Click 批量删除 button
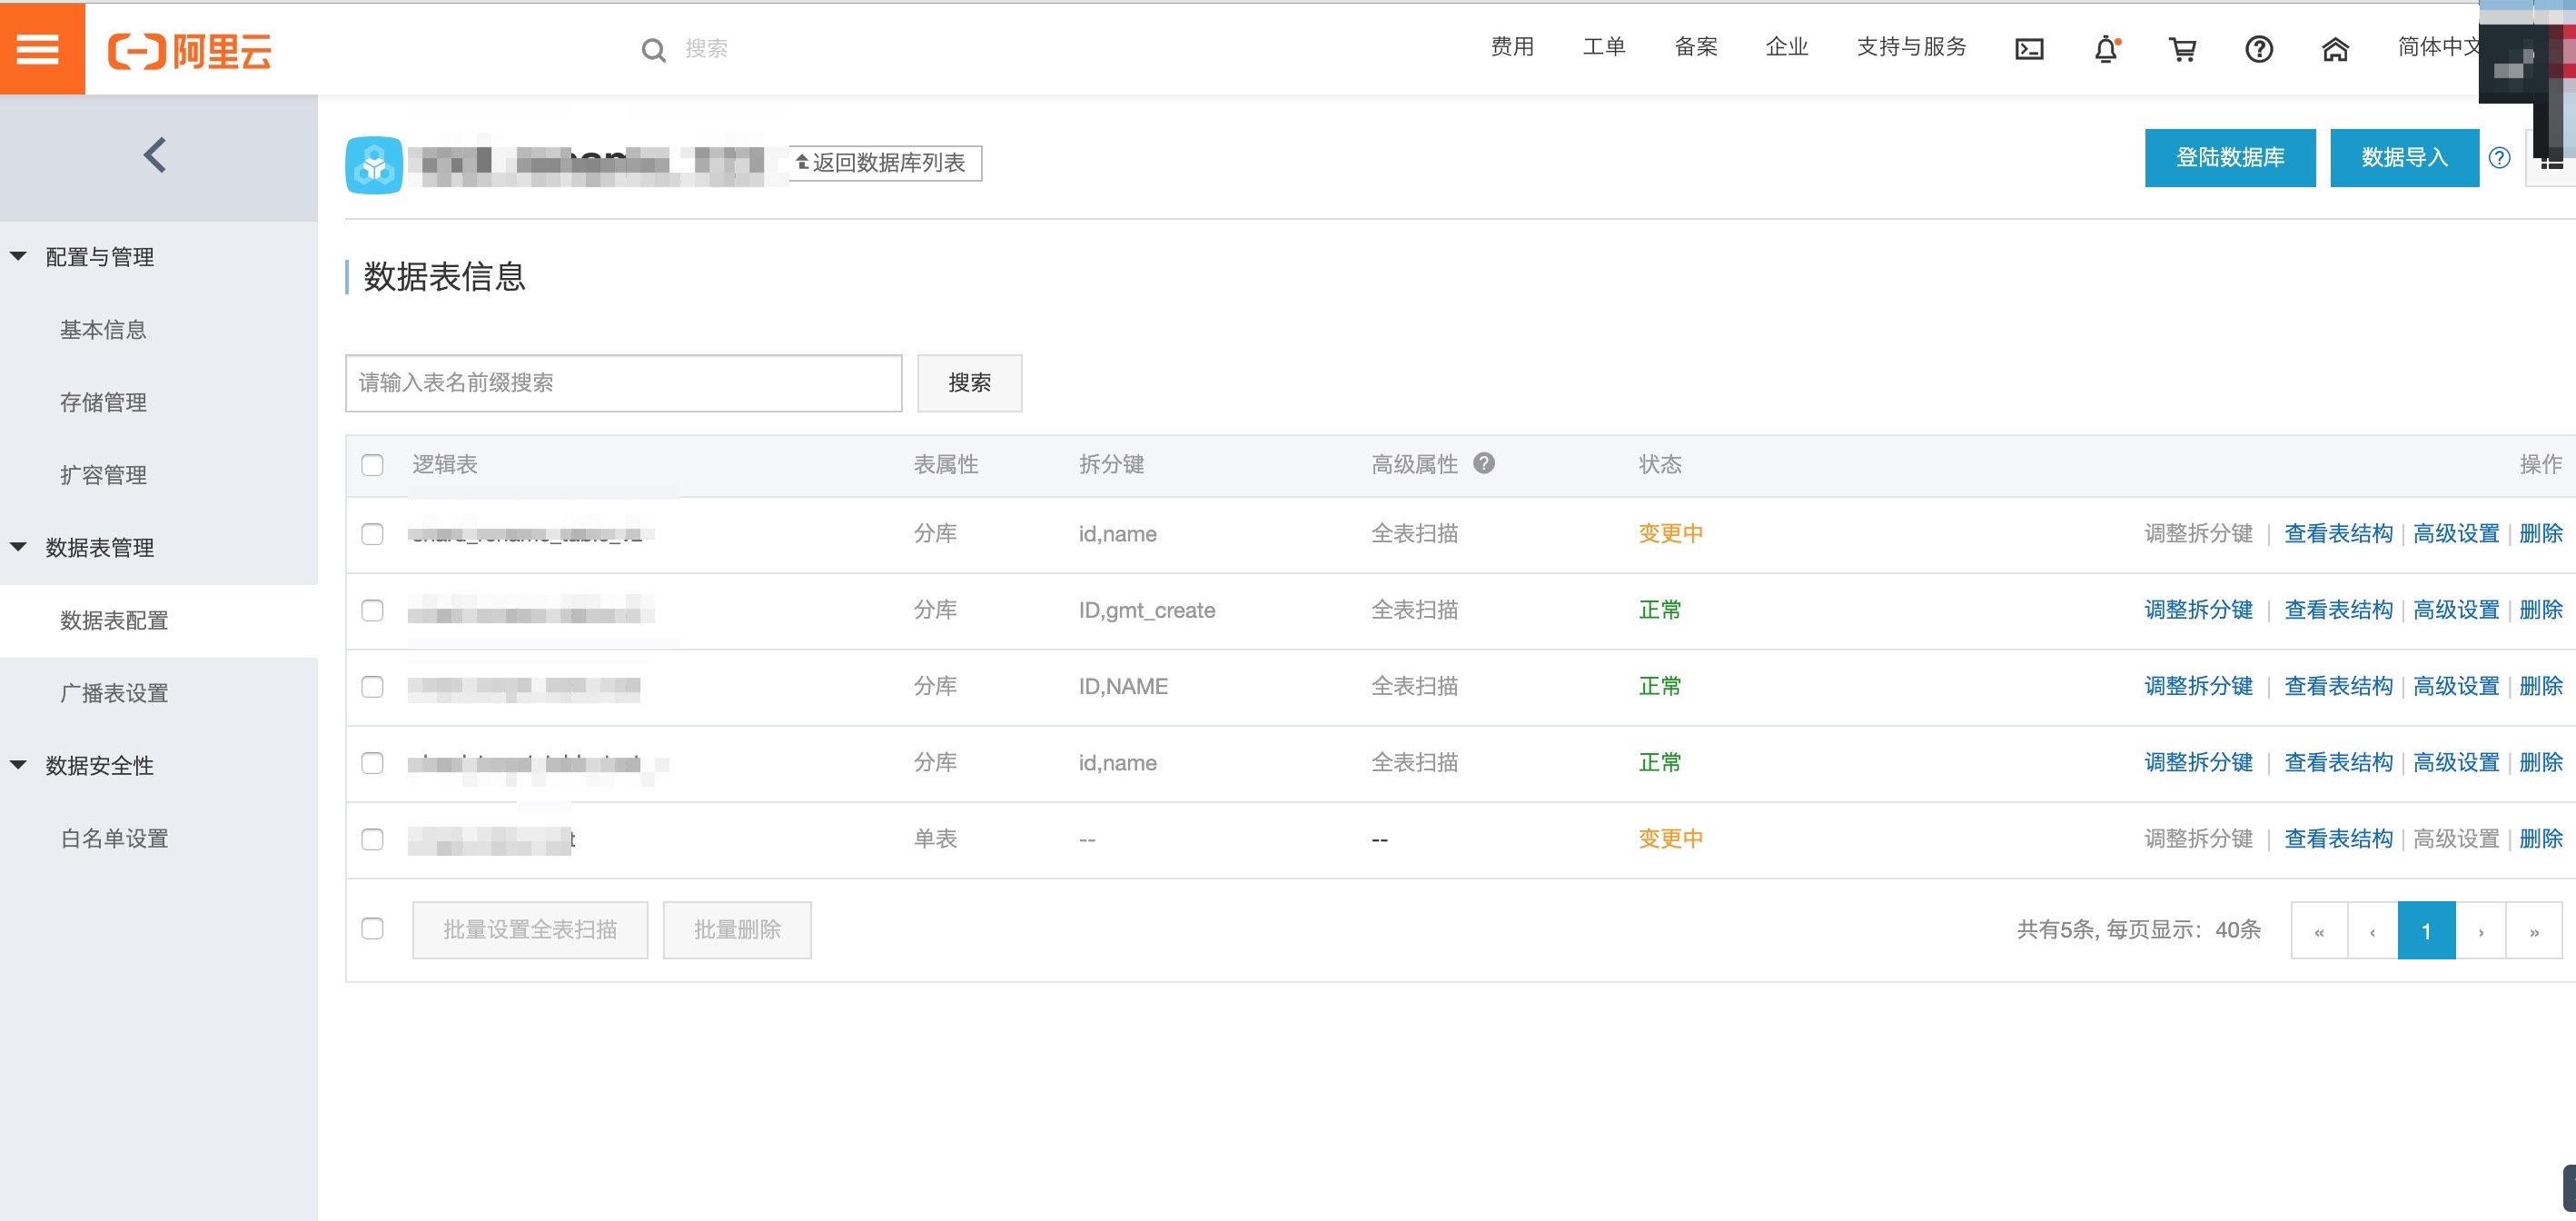This screenshot has height=1221, width=2576. point(737,930)
